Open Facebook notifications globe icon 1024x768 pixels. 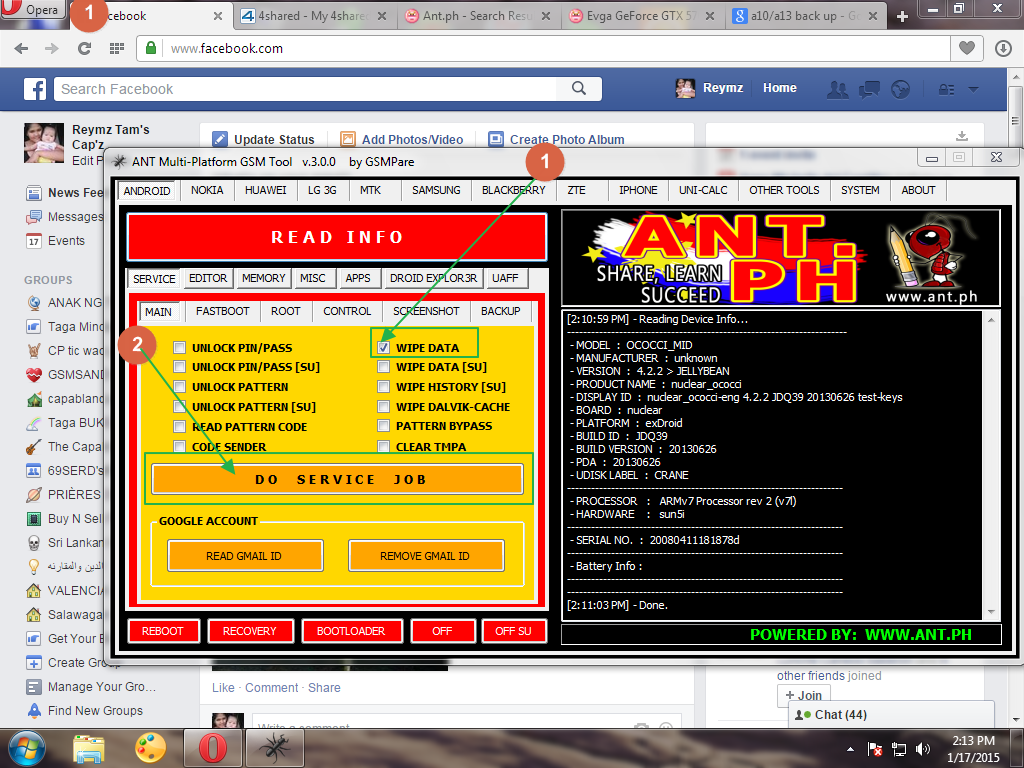(x=901, y=89)
